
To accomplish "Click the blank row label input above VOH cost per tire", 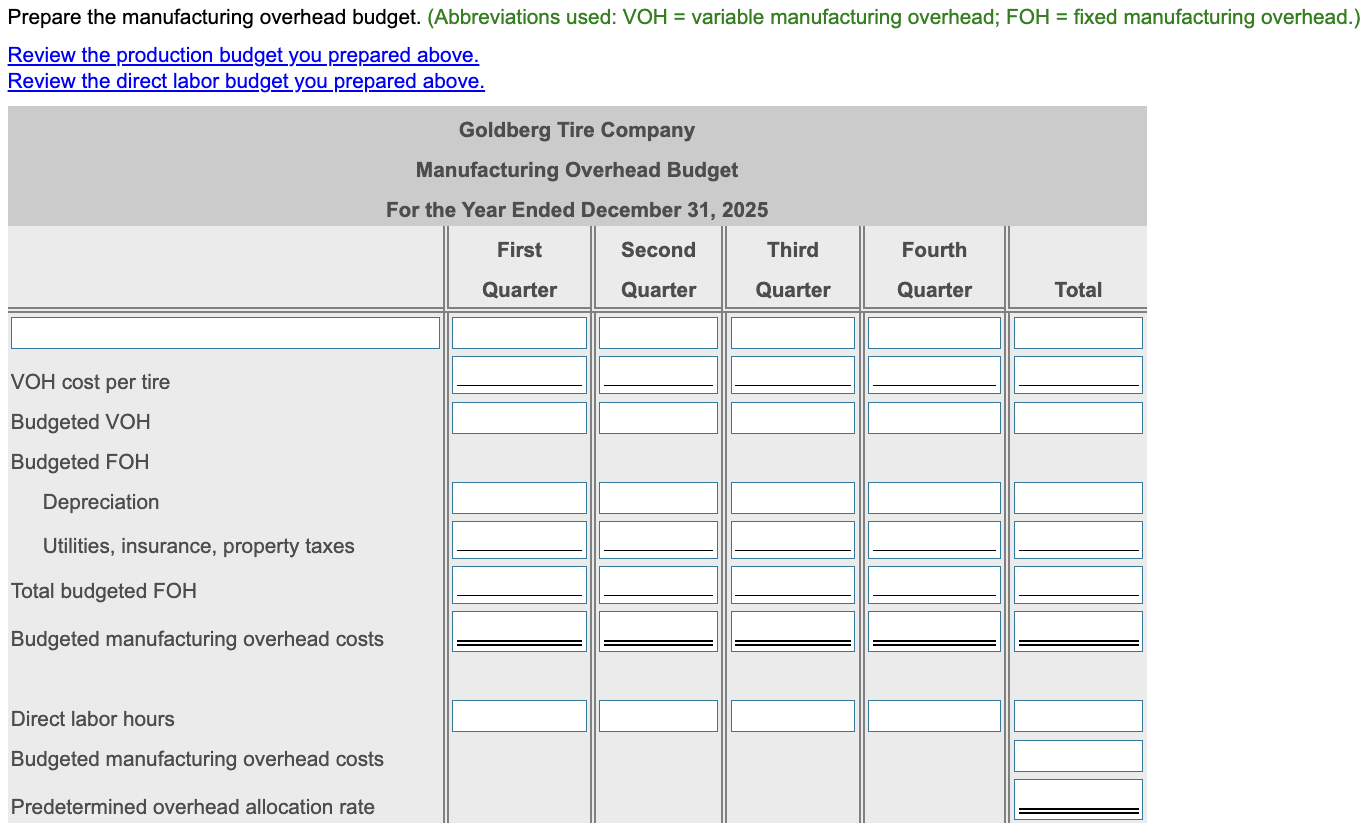I will pyautogui.click(x=225, y=333).
